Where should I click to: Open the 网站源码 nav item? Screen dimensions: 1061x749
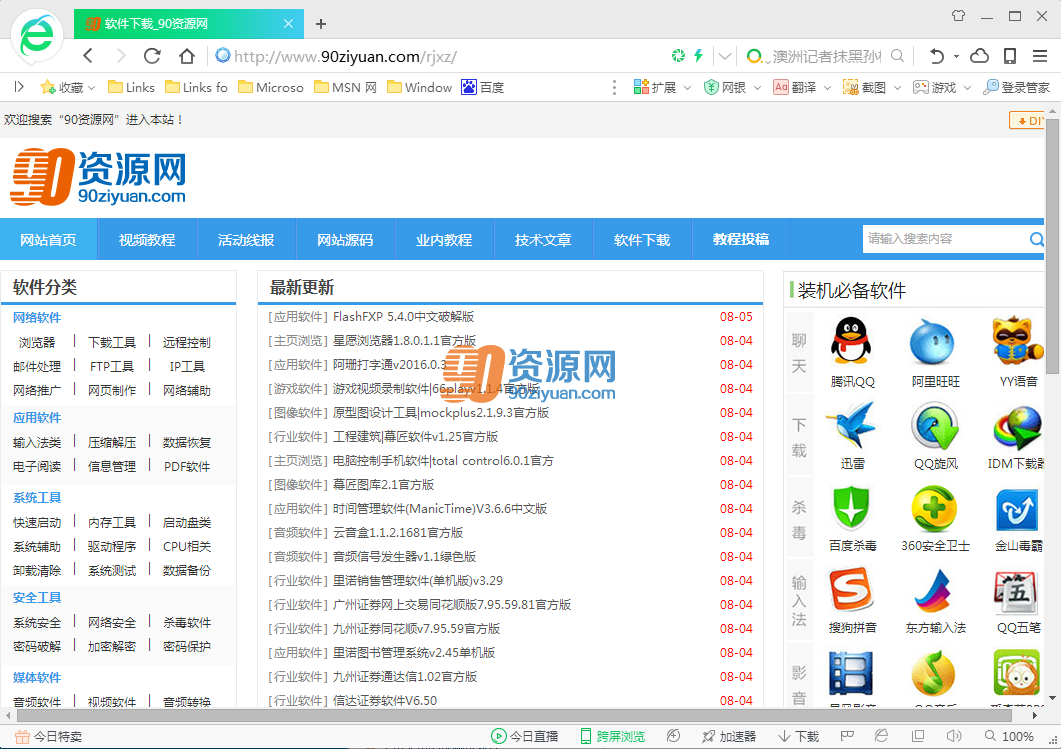[345, 240]
